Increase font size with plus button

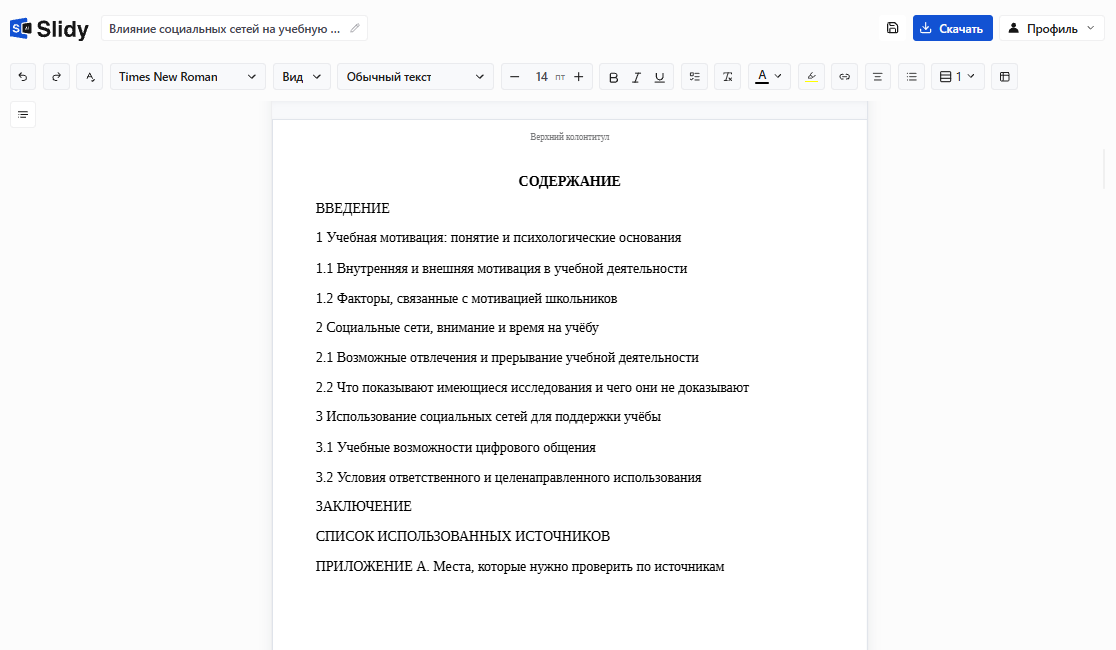[579, 77]
